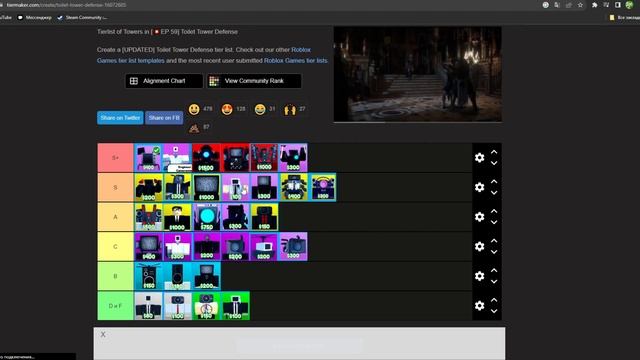Open the Chrome profile avatar
640x360 pixels.
pos(630,5)
